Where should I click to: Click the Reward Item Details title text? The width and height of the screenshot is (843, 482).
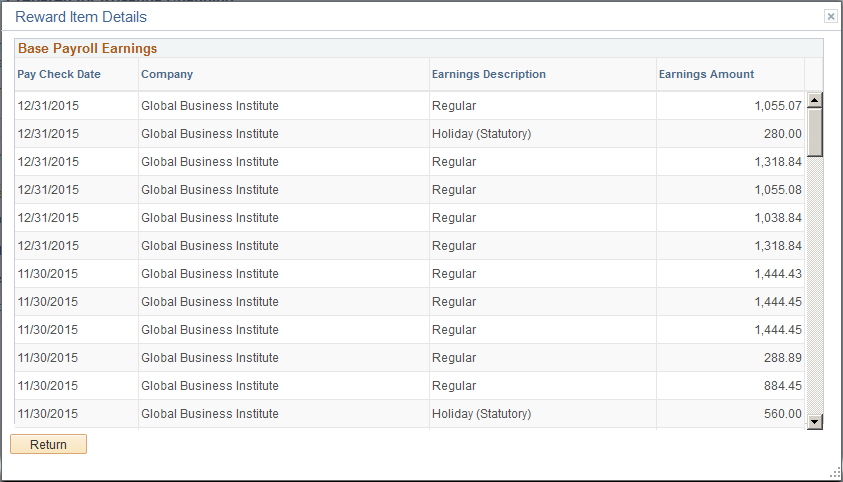click(x=81, y=17)
